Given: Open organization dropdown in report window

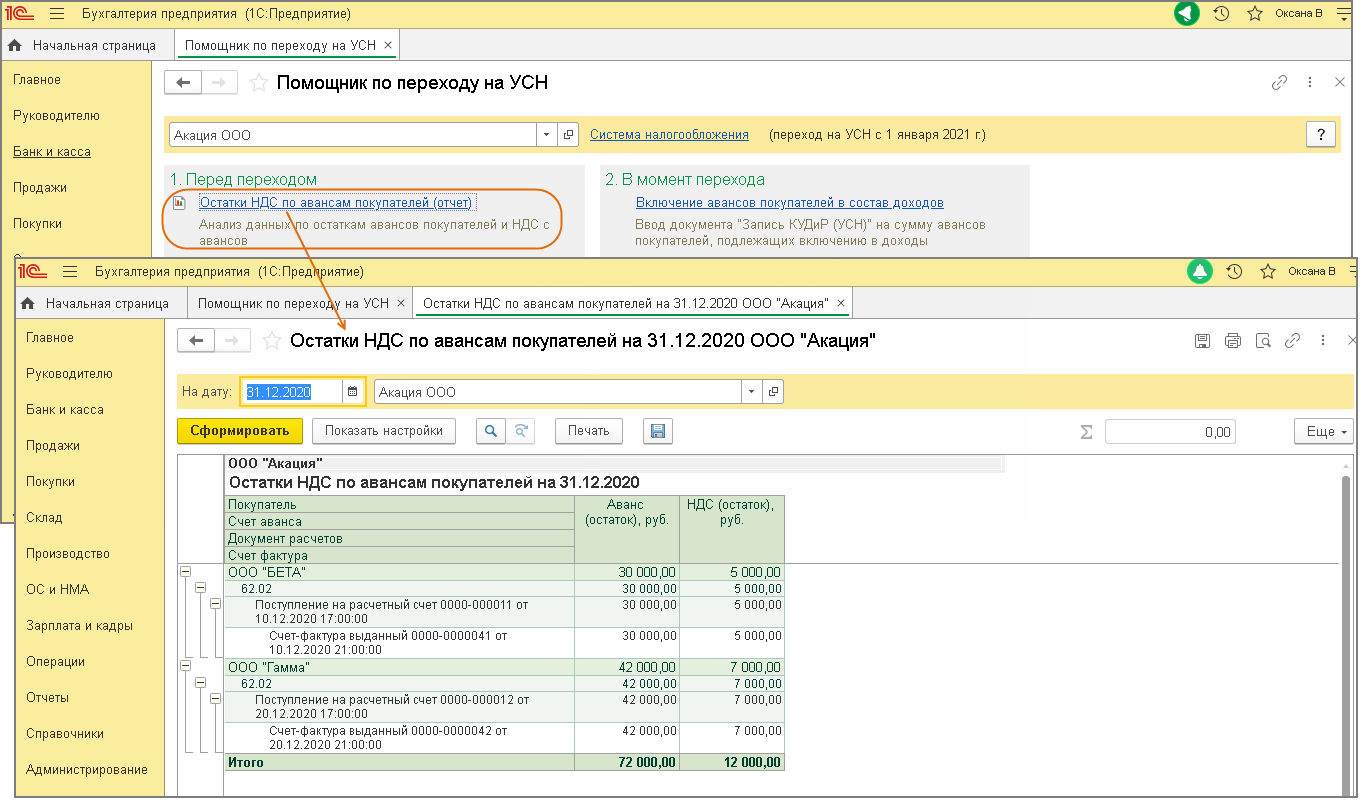Looking at the screenshot, I should 752,392.
